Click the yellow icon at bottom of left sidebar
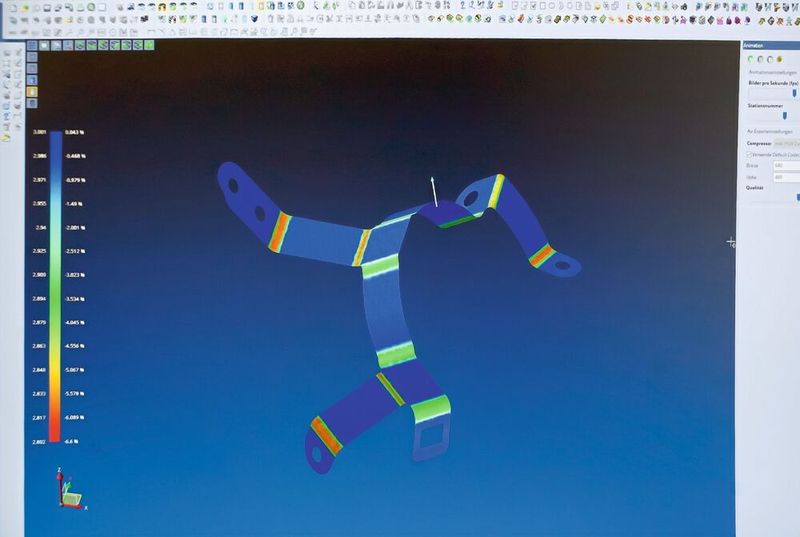This screenshot has width=800, height=537. (x=6, y=137)
